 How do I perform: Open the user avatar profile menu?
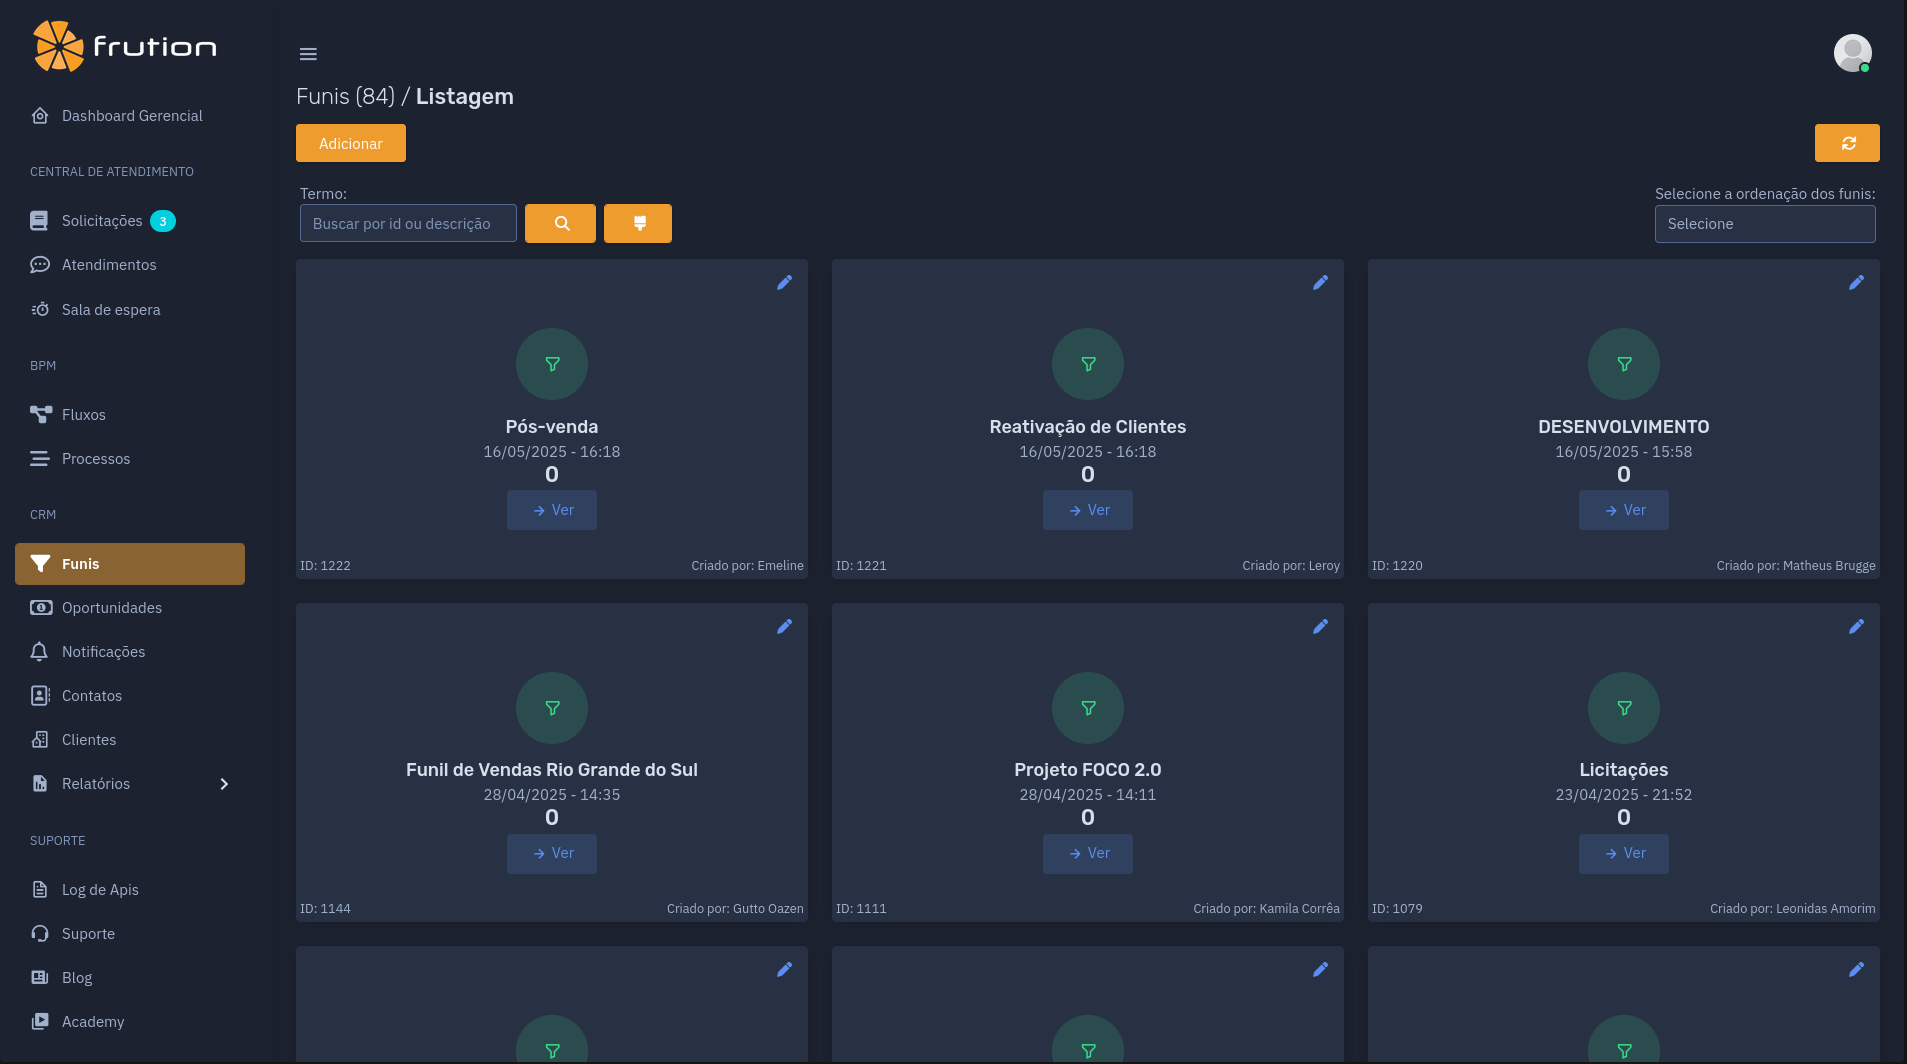click(1852, 53)
